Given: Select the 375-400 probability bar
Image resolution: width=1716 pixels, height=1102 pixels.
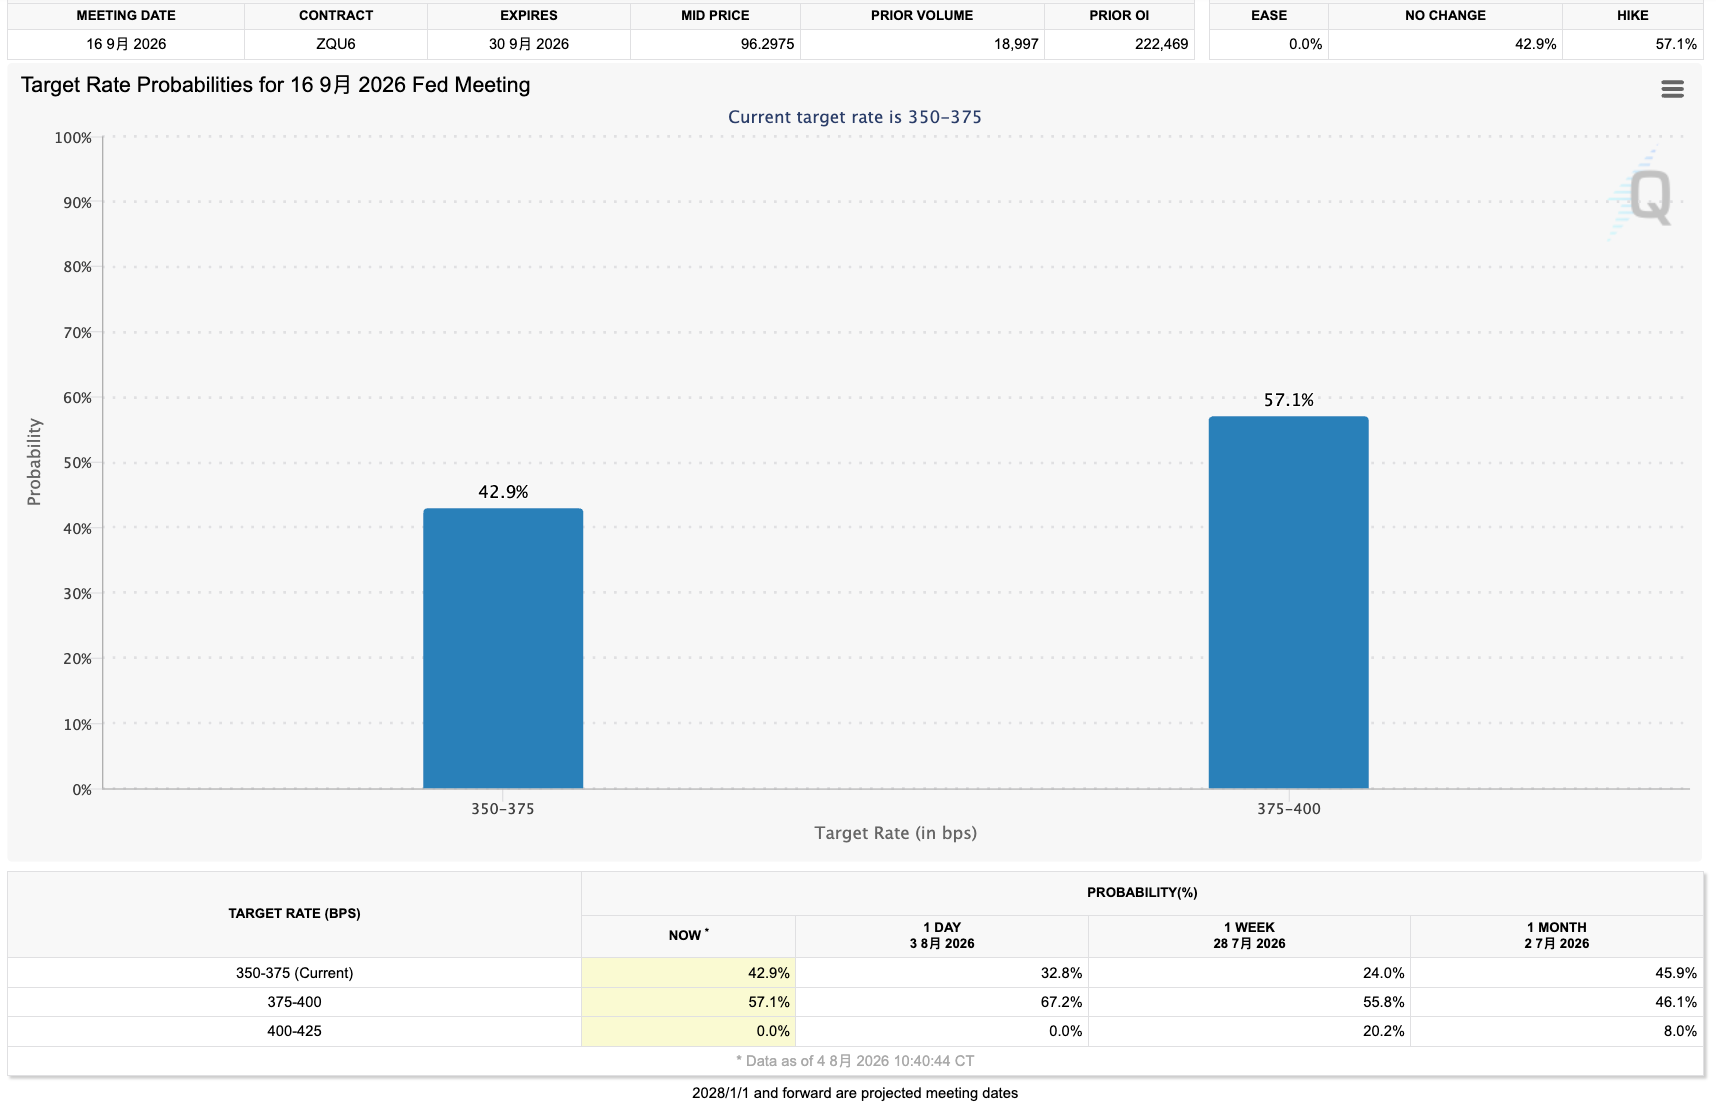Looking at the screenshot, I should [1288, 602].
